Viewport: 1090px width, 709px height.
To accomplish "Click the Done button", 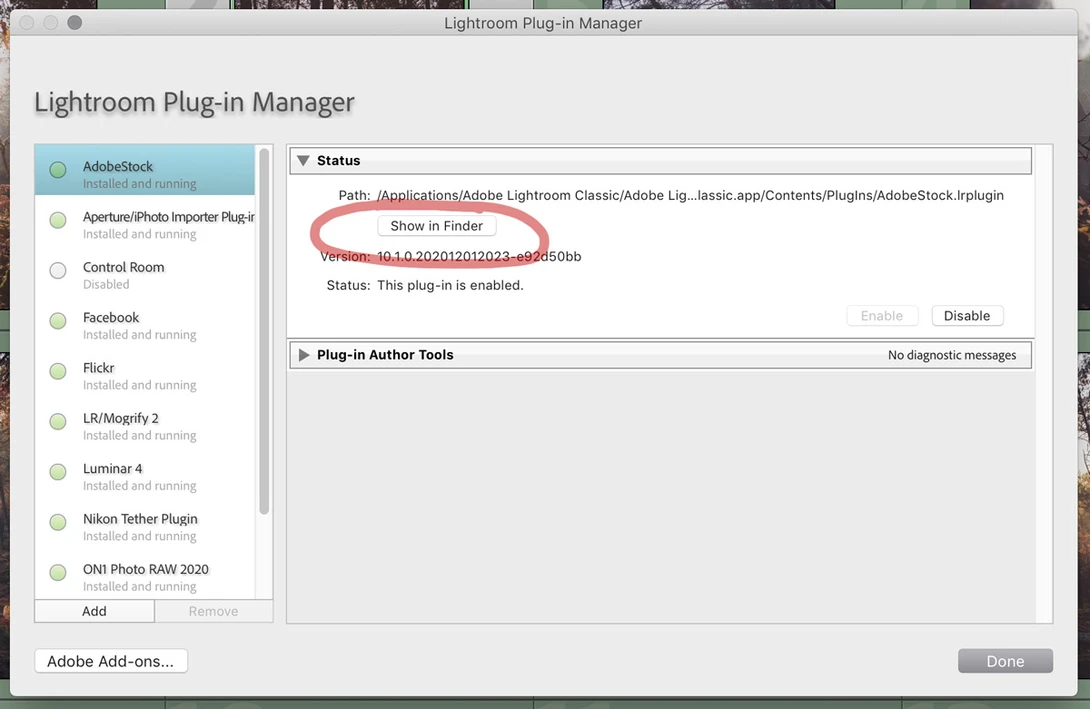I will (x=1005, y=661).
